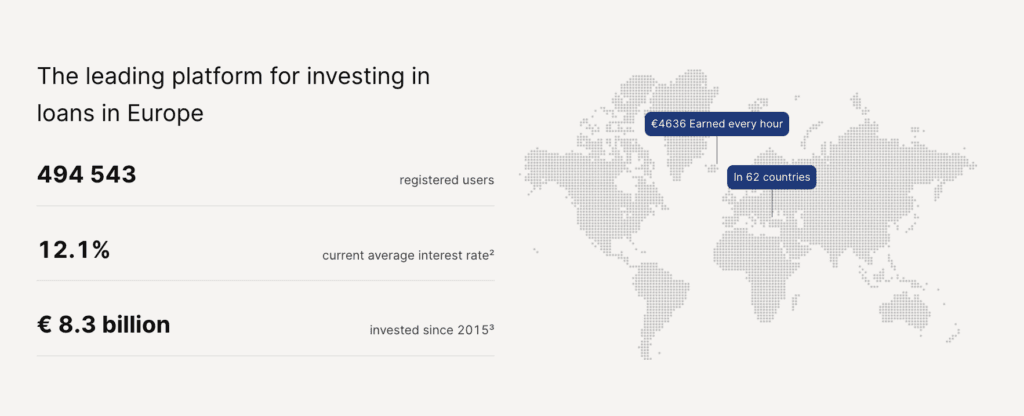This screenshot has height=416, width=1024.
Task: Click pin line below 'In 62 countries' badge
Action: (772, 203)
